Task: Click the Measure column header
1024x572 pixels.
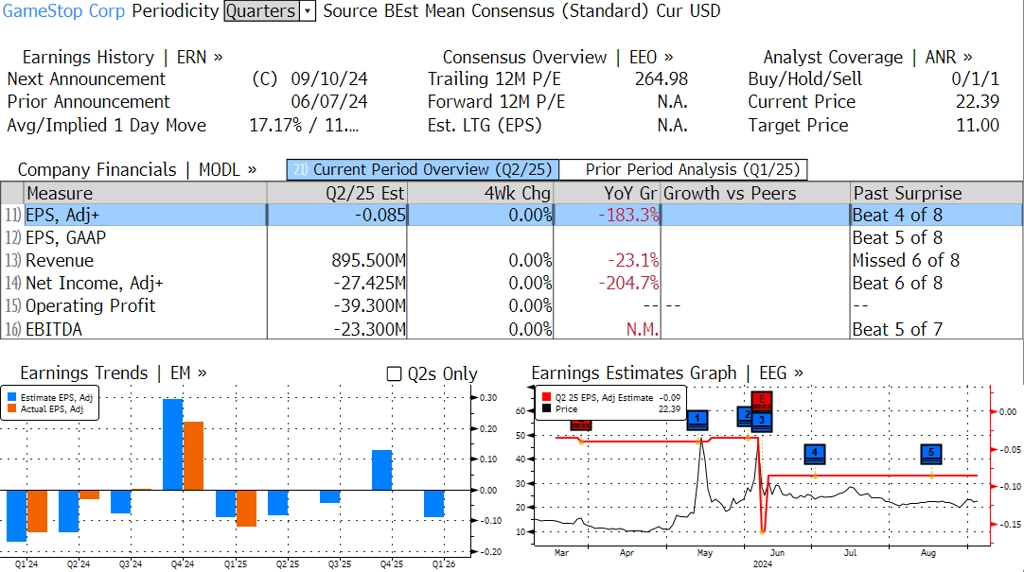Action: [145, 193]
